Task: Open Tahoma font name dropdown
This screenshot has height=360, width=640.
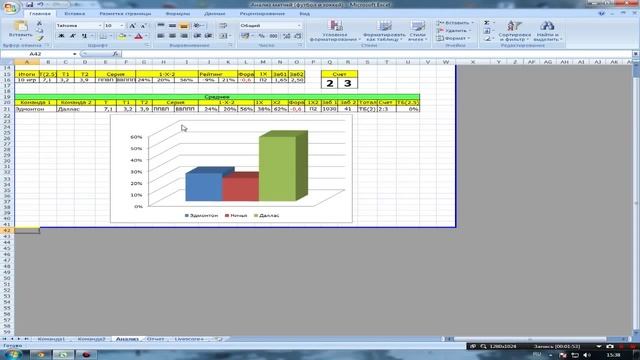Action: pyautogui.click(x=100, y=26)
